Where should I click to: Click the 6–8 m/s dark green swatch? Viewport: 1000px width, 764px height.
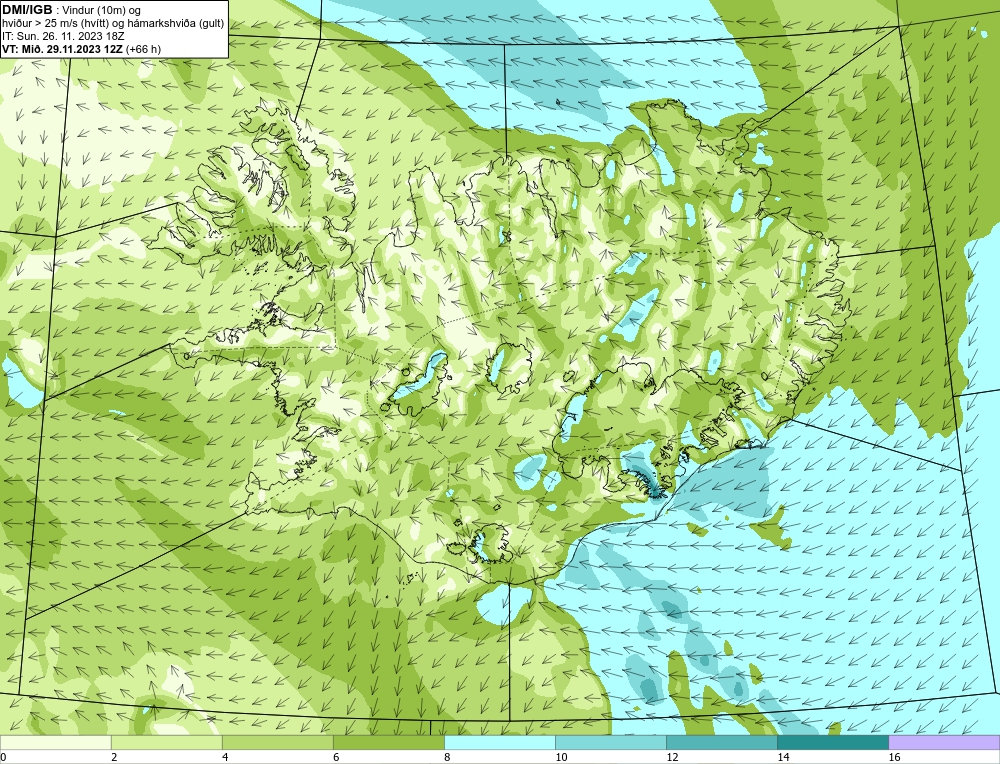(x=388, y=742)
